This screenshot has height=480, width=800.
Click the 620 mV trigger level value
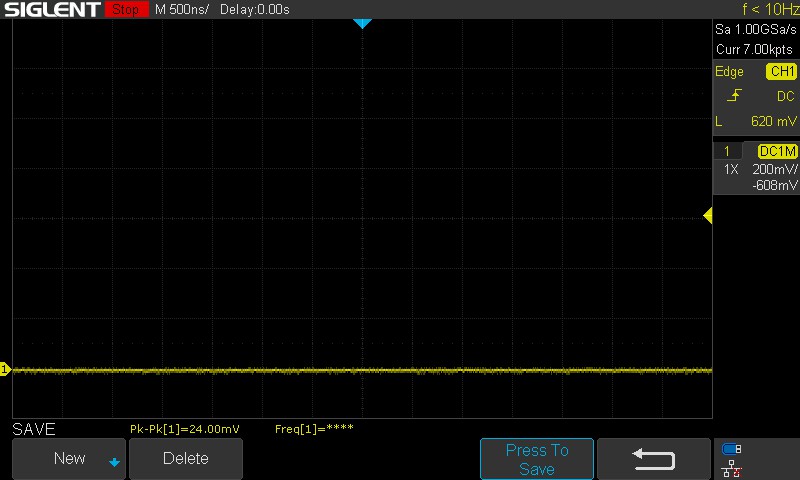pyautogui.click(x=773, y=121)
